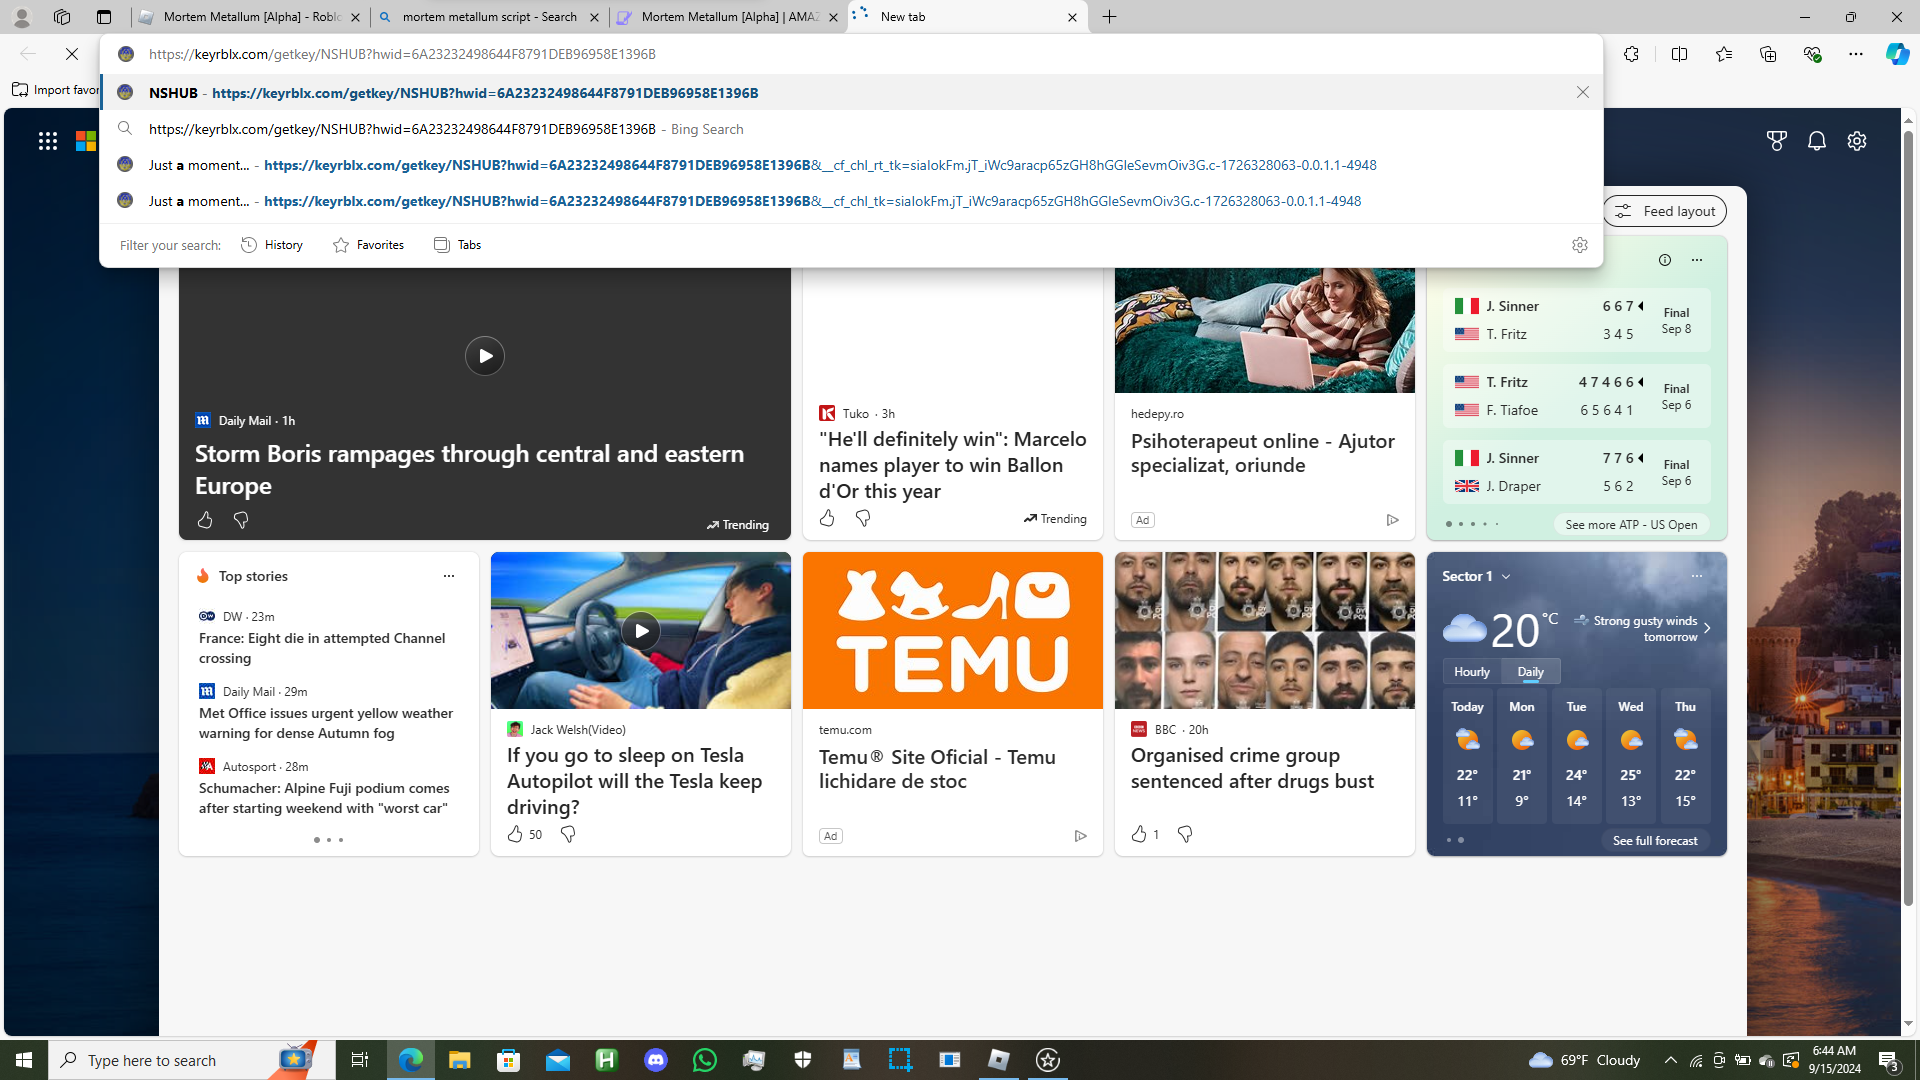The width and height of the screenshot is (1920, 1080).
Task: Open the notifications bell
Action: coord(1816,141)
